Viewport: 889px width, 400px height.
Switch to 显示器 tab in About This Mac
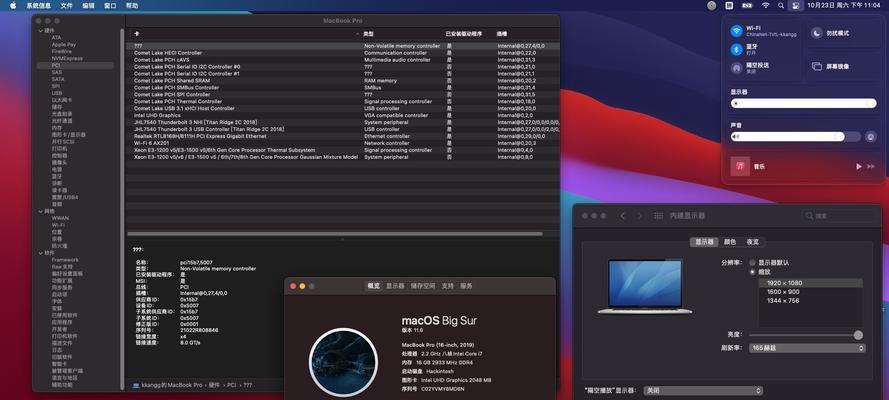395,286
